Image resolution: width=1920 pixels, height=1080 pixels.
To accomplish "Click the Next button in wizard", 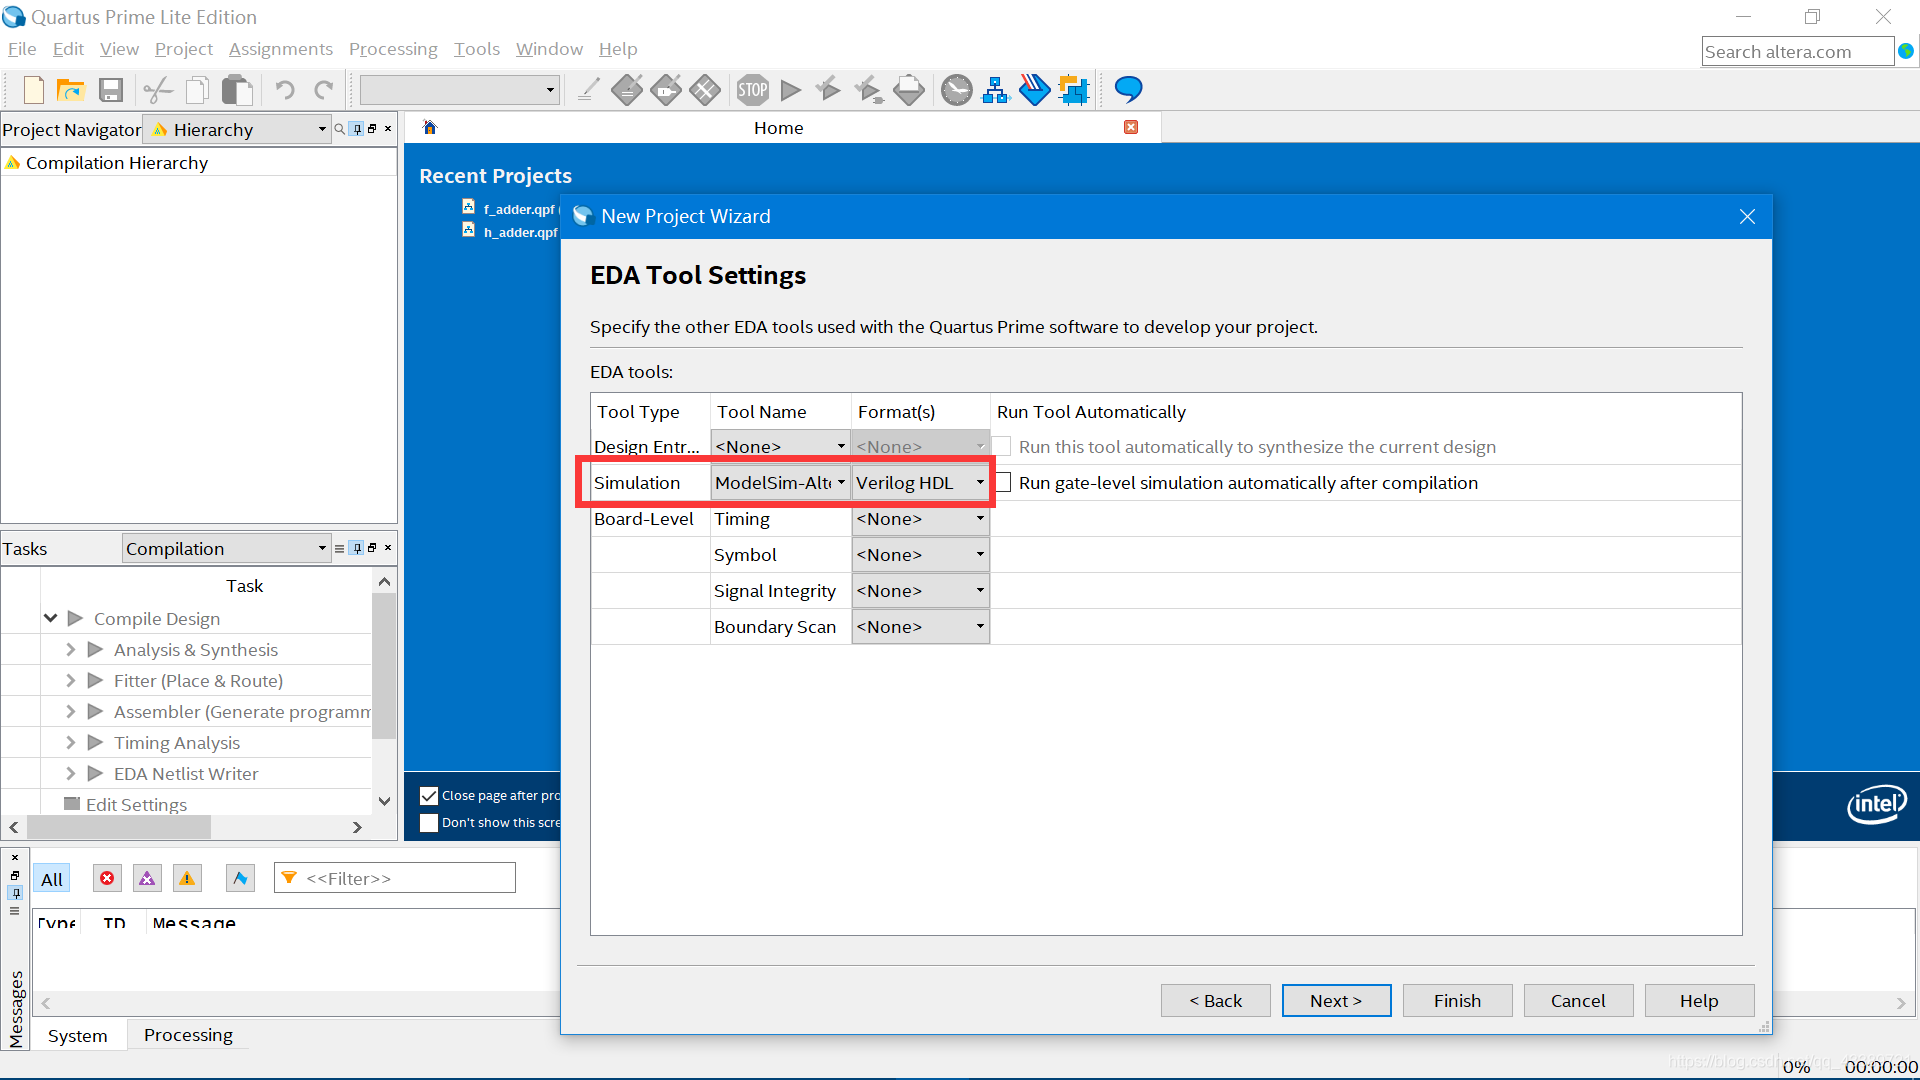I will [x=1336, y=1001].
